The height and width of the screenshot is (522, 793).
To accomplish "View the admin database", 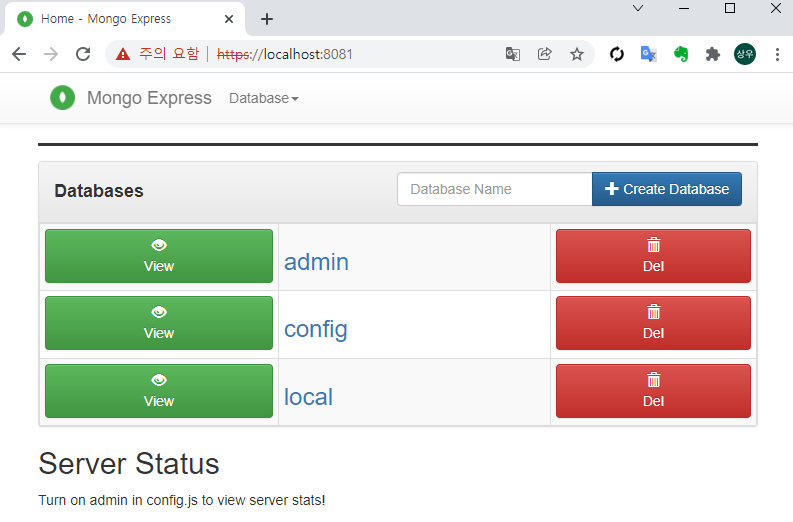I will tap(159, 256).
